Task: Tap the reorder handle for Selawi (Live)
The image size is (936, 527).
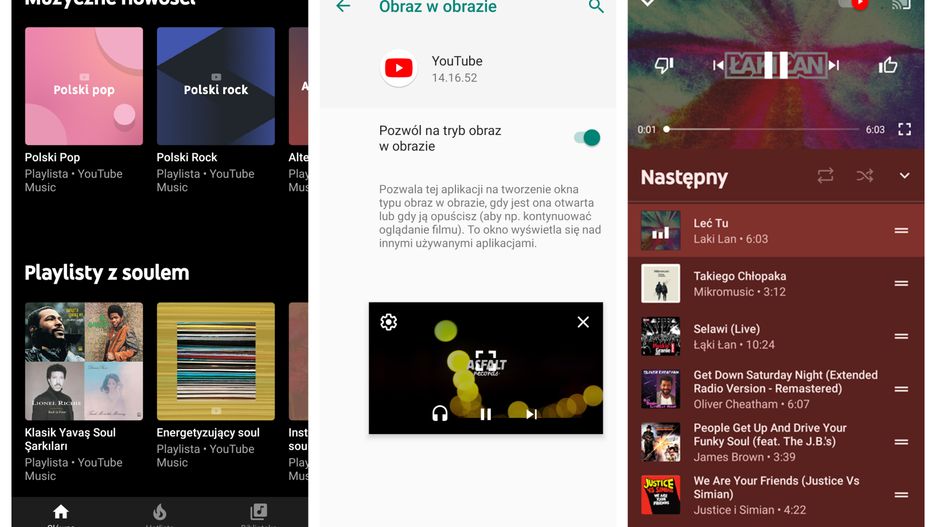Action: pyautogui.click(x=901, y=336)
